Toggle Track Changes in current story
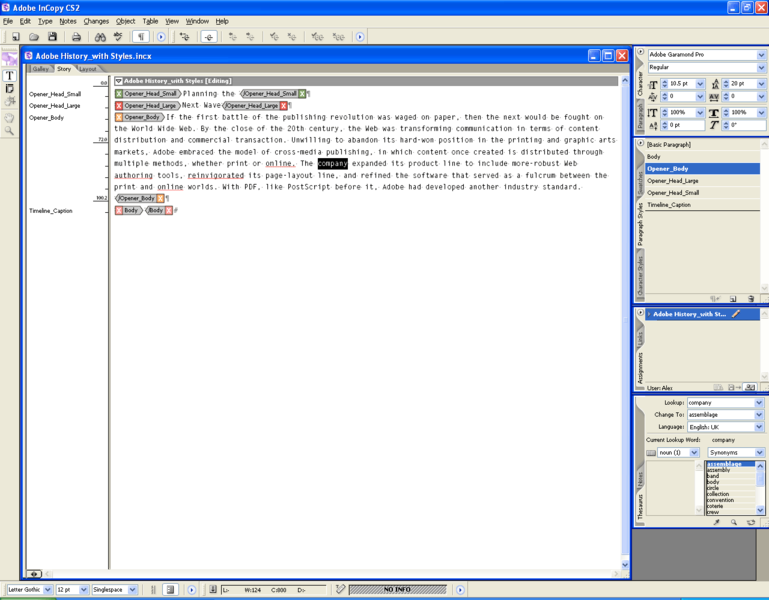769x600 pixels. (209, 36)
